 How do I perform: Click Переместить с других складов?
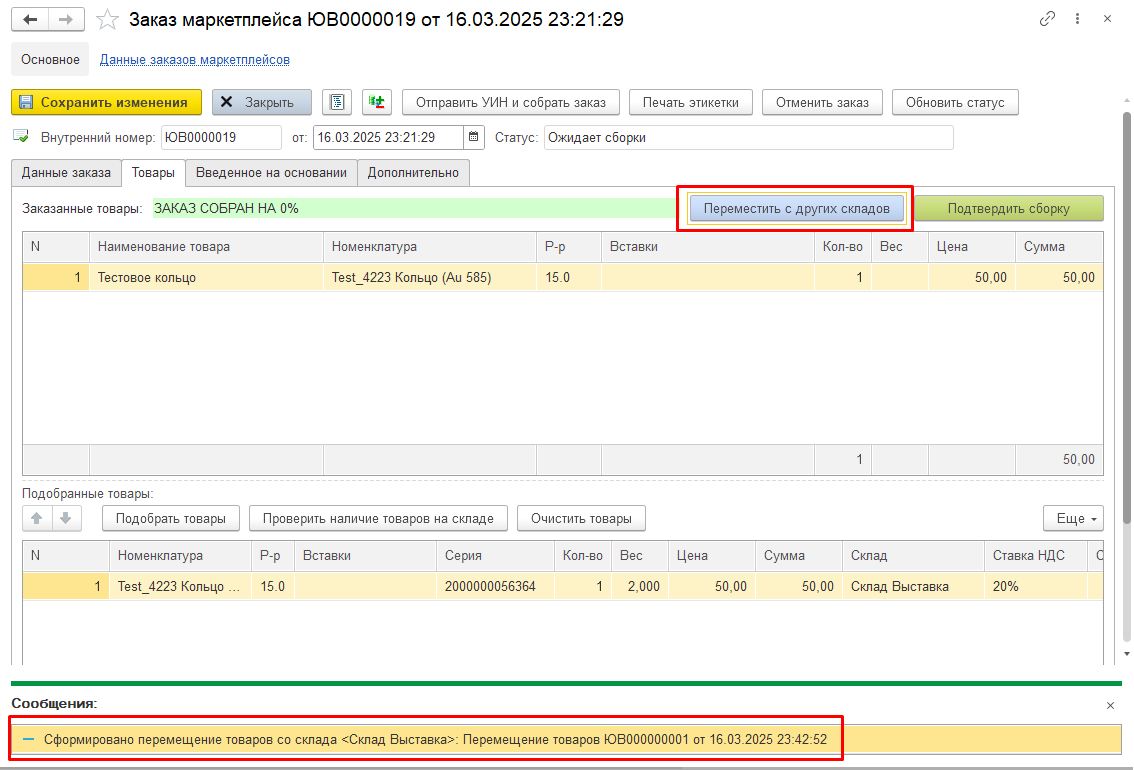796,208
